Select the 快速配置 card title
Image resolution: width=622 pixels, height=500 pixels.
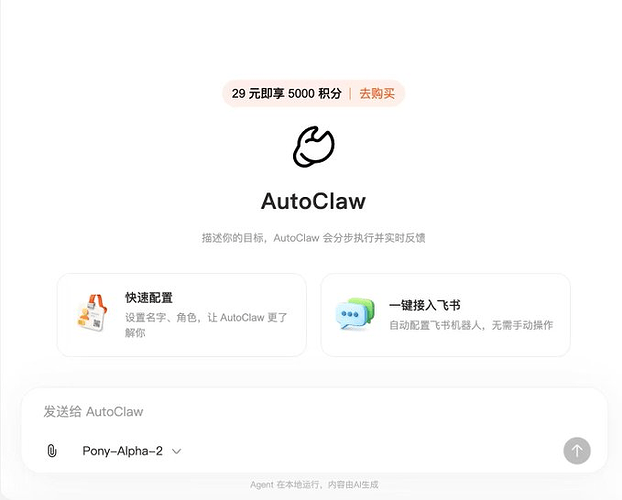[149, 297]
